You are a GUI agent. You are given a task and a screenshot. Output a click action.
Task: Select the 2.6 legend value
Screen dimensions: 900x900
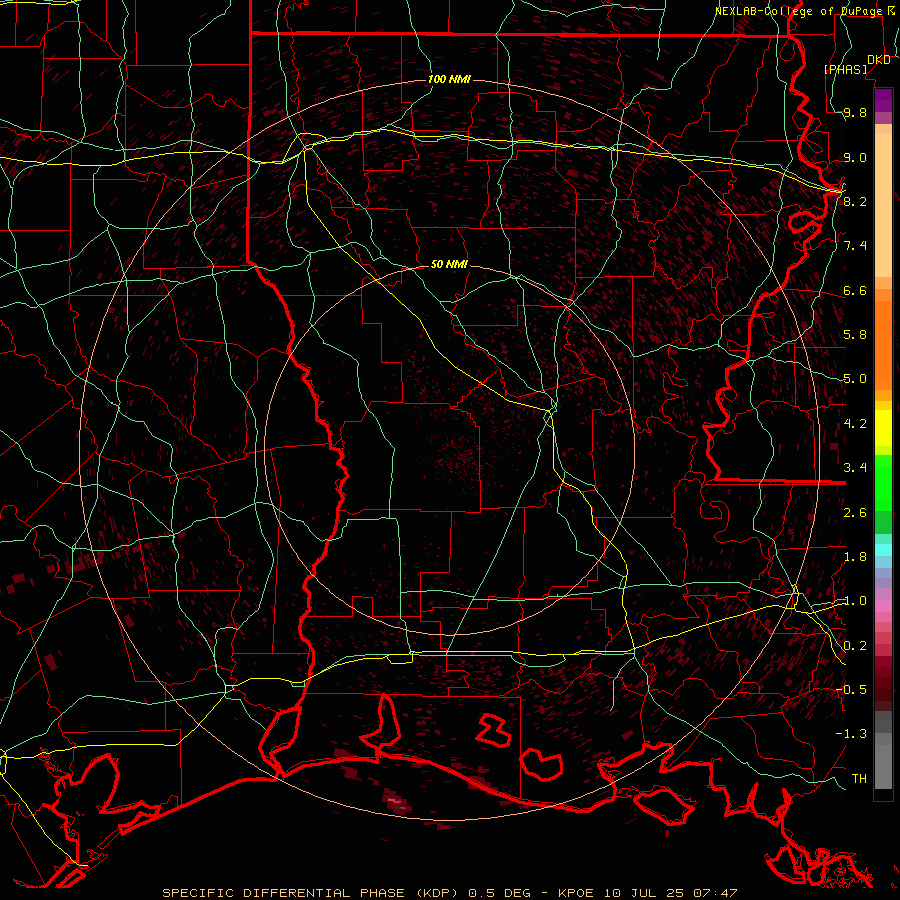pyautogui.click(x=855, y=512)
